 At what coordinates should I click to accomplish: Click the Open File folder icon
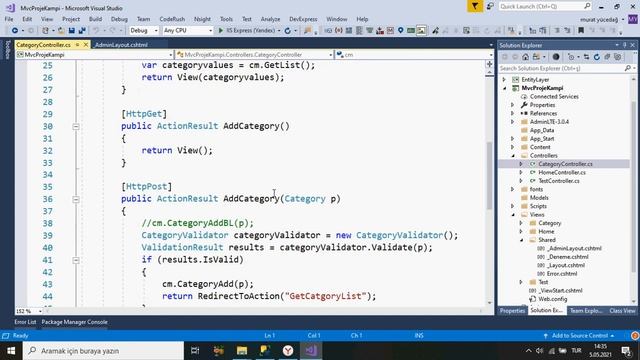61,31
